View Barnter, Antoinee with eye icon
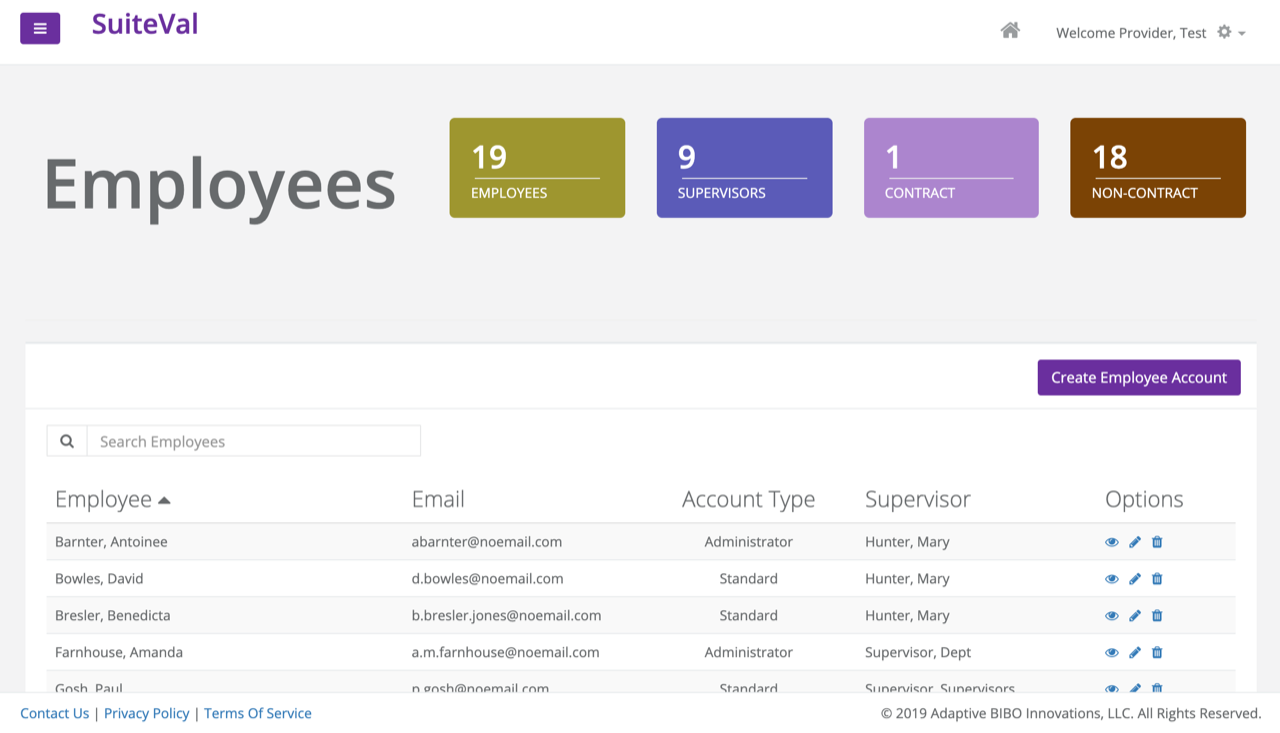Image resolution: width=1280 pixels, height=733 pixels. click(1112, 542)
